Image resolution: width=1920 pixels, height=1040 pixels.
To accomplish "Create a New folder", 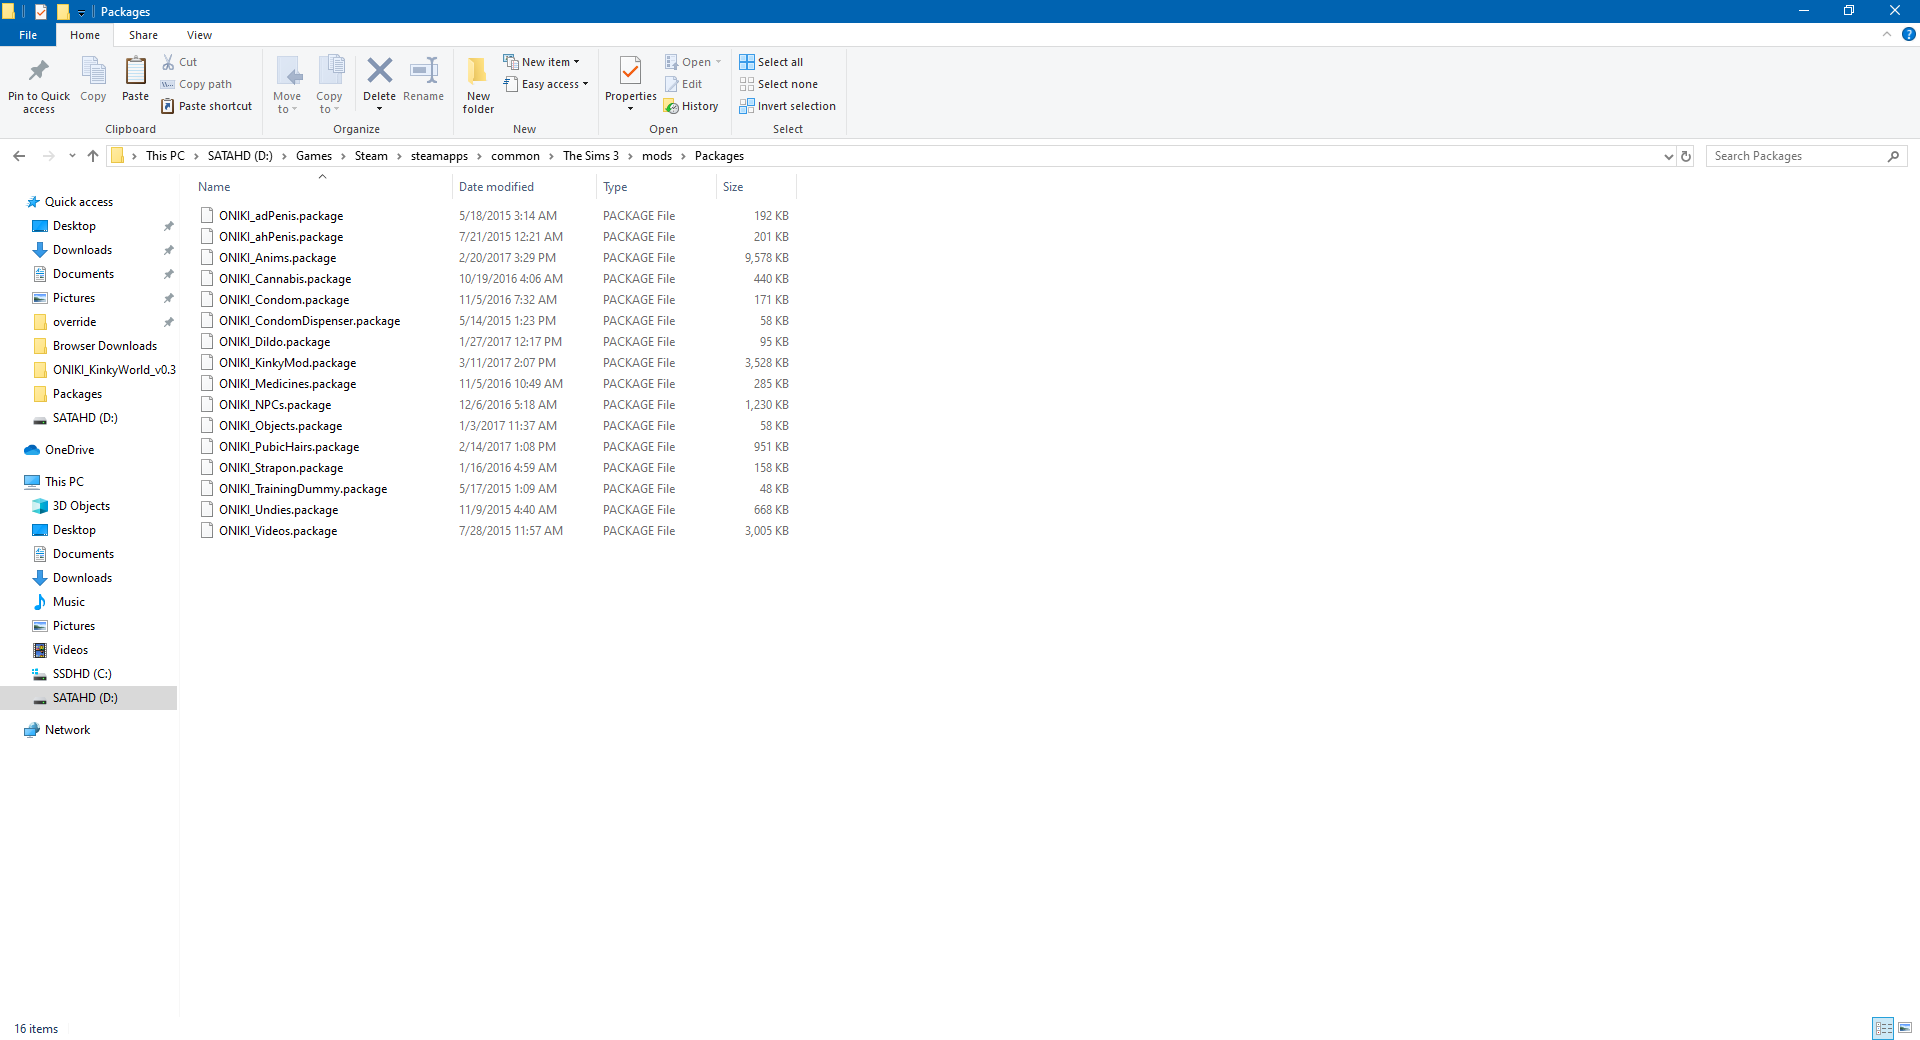I will click(x=478, y=84).
